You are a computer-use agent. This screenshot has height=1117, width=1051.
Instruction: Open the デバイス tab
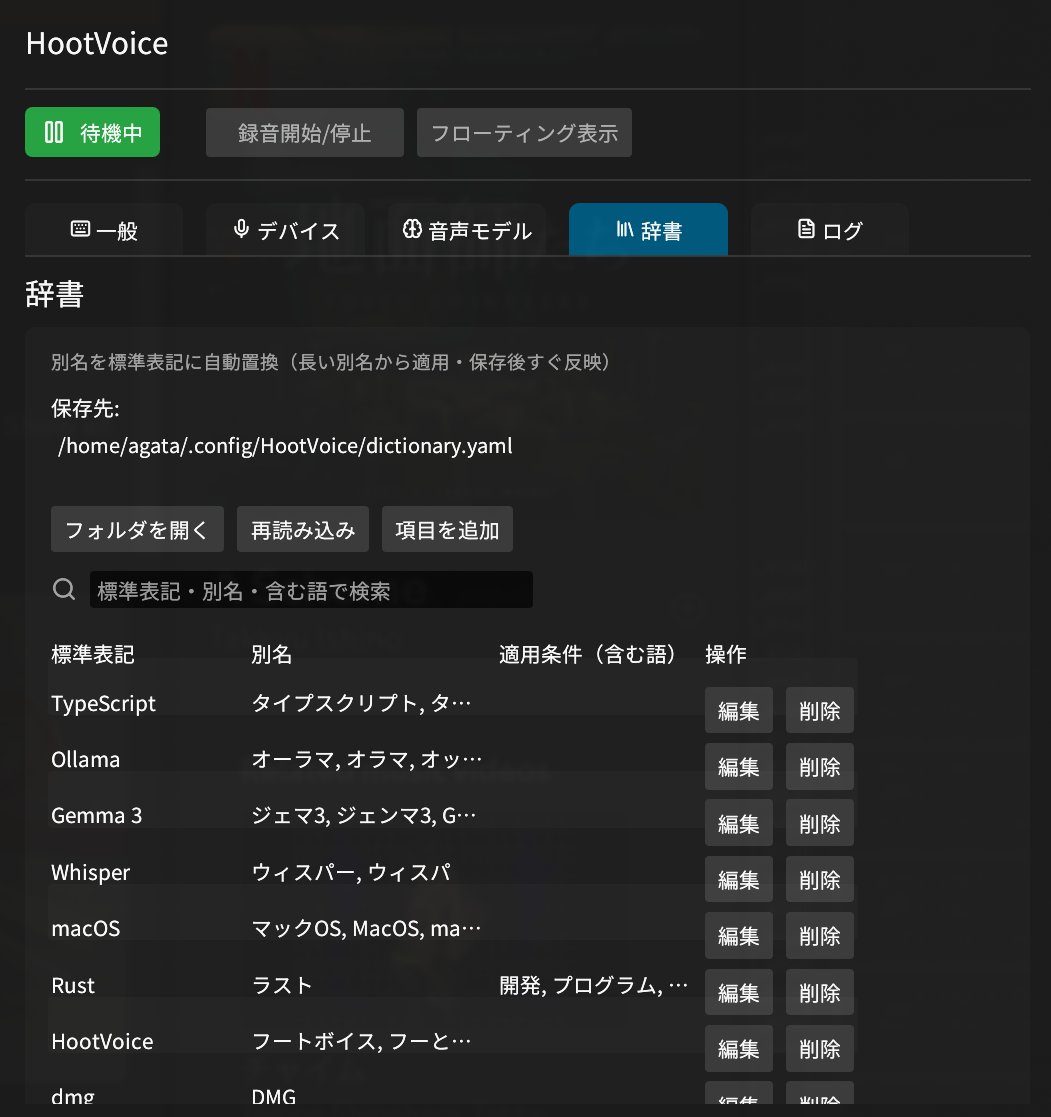(286, 229)
